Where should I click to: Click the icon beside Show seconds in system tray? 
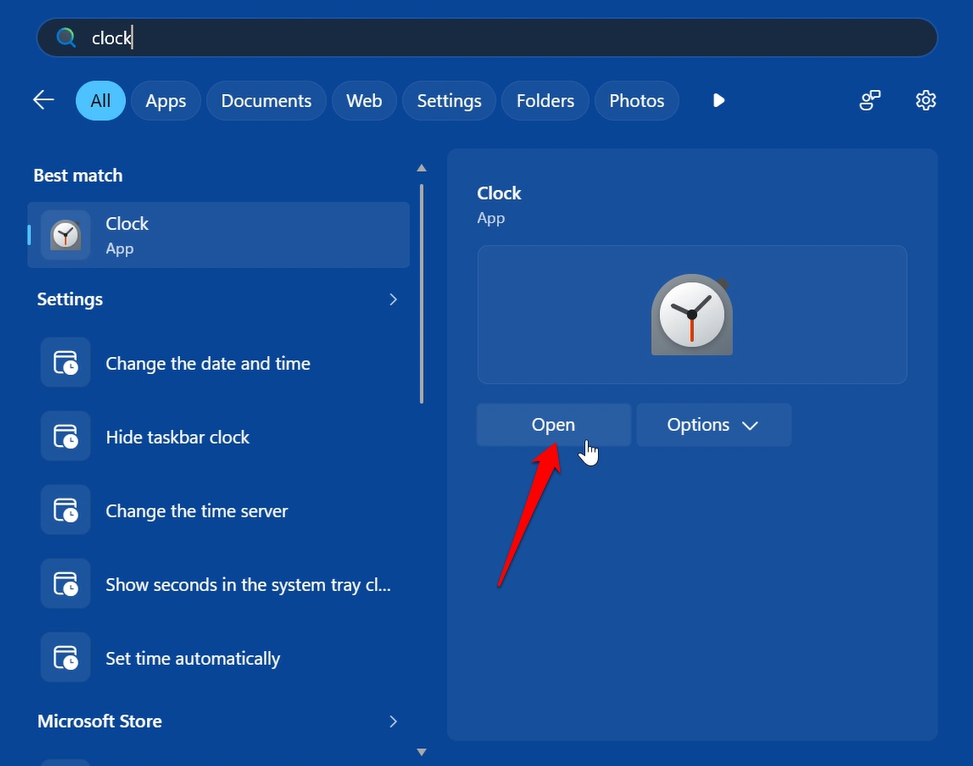pos(66,584)
